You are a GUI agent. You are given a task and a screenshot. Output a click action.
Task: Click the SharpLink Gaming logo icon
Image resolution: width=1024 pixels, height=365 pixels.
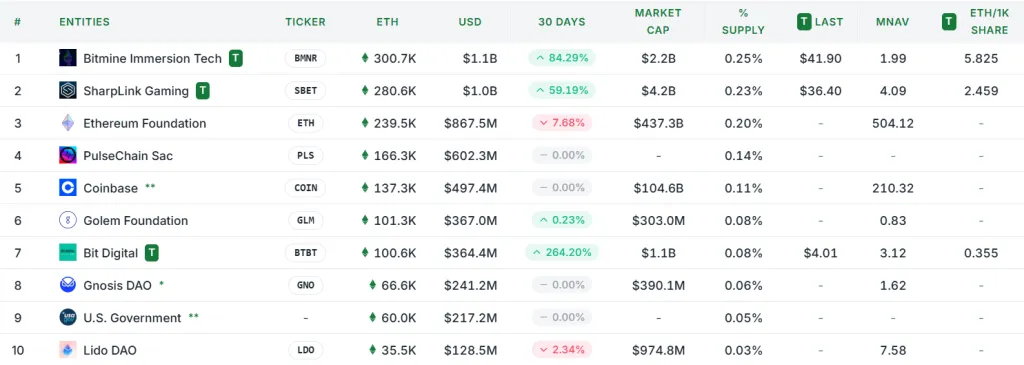[x=67, y=91]
